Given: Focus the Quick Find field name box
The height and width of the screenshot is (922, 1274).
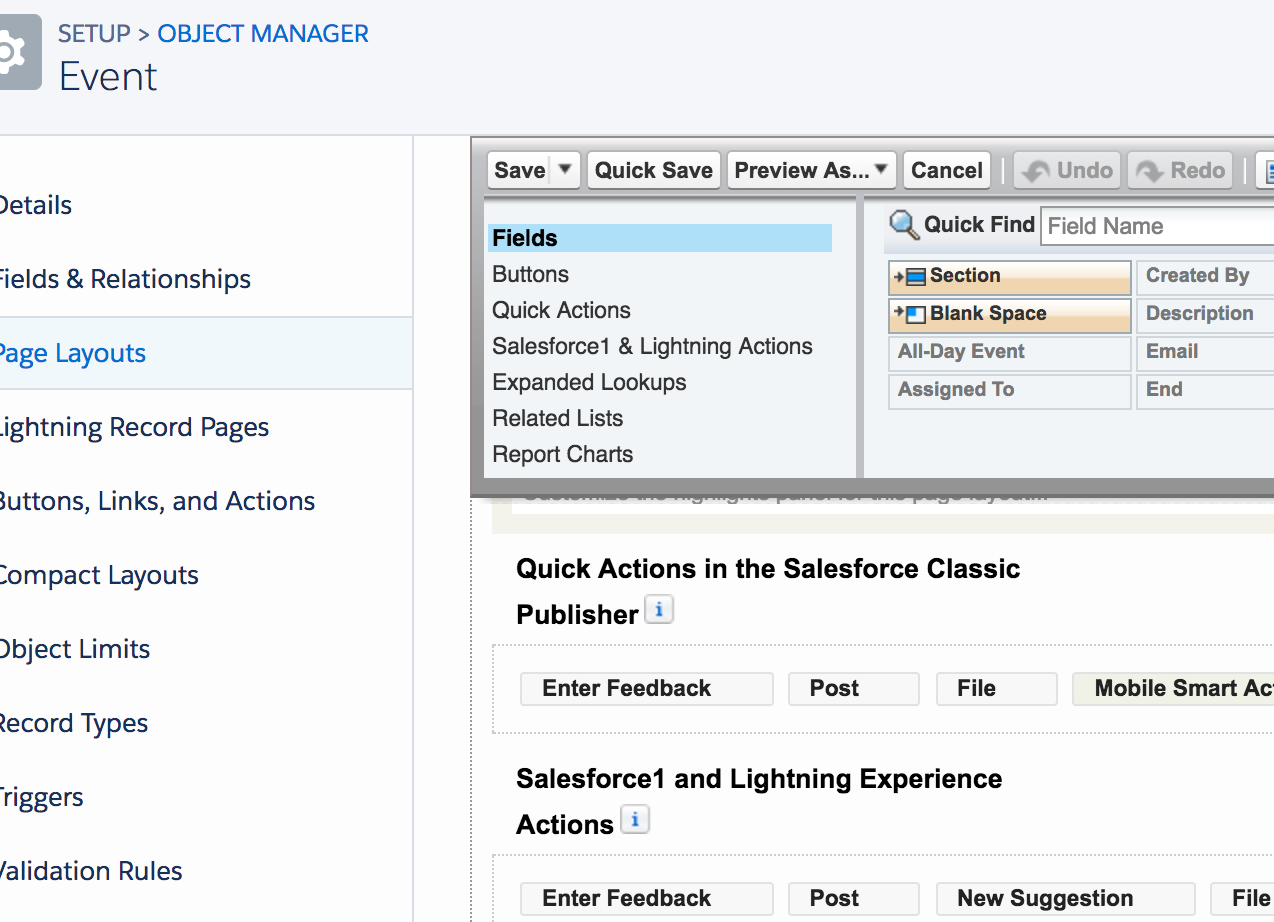Looking at the screenshot, I should pyautogui.click(x=1156, y=226).
